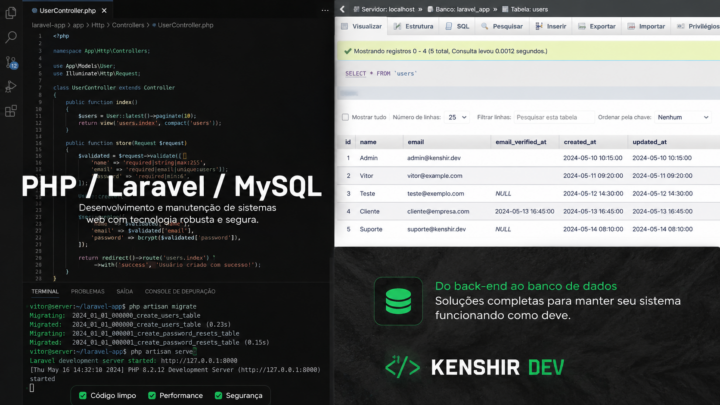Click the suporte@kenshir.dev email cell
720x405 pixels.
click(x=436, y=229)
